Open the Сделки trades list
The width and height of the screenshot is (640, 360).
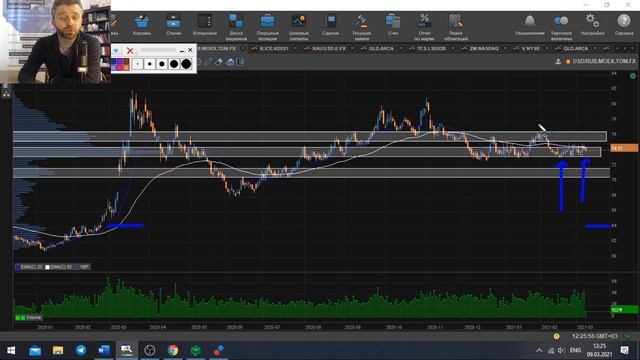(x=330, y=25)
